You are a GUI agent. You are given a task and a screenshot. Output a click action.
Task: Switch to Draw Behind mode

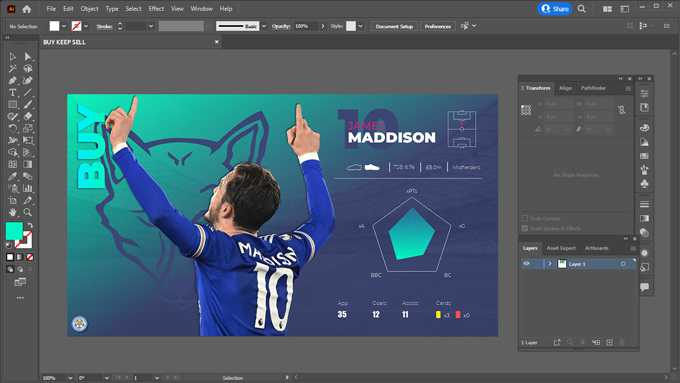pyautogui.click(x=20, y=269)
